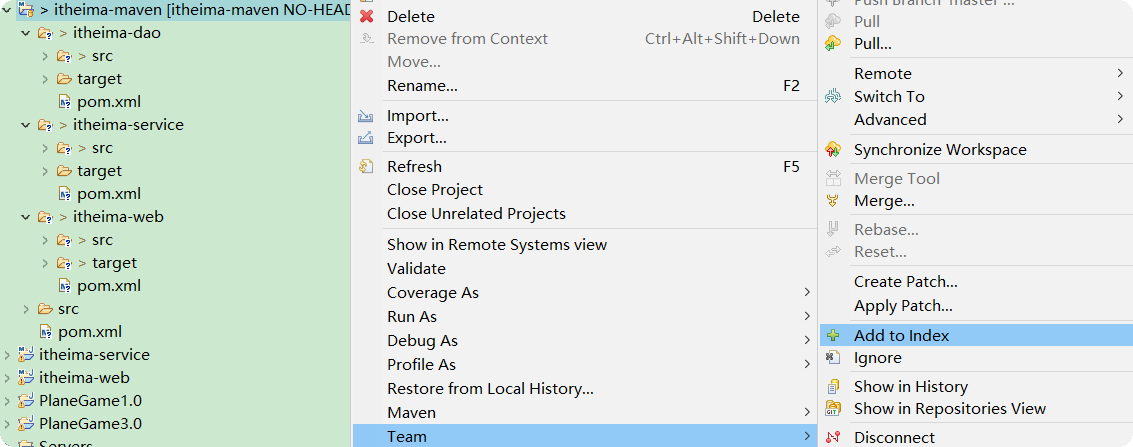Image resolution: width=1133 pixels, height=447 pixels.
Task: Open the Remote submenu
Action: (882, 73)
